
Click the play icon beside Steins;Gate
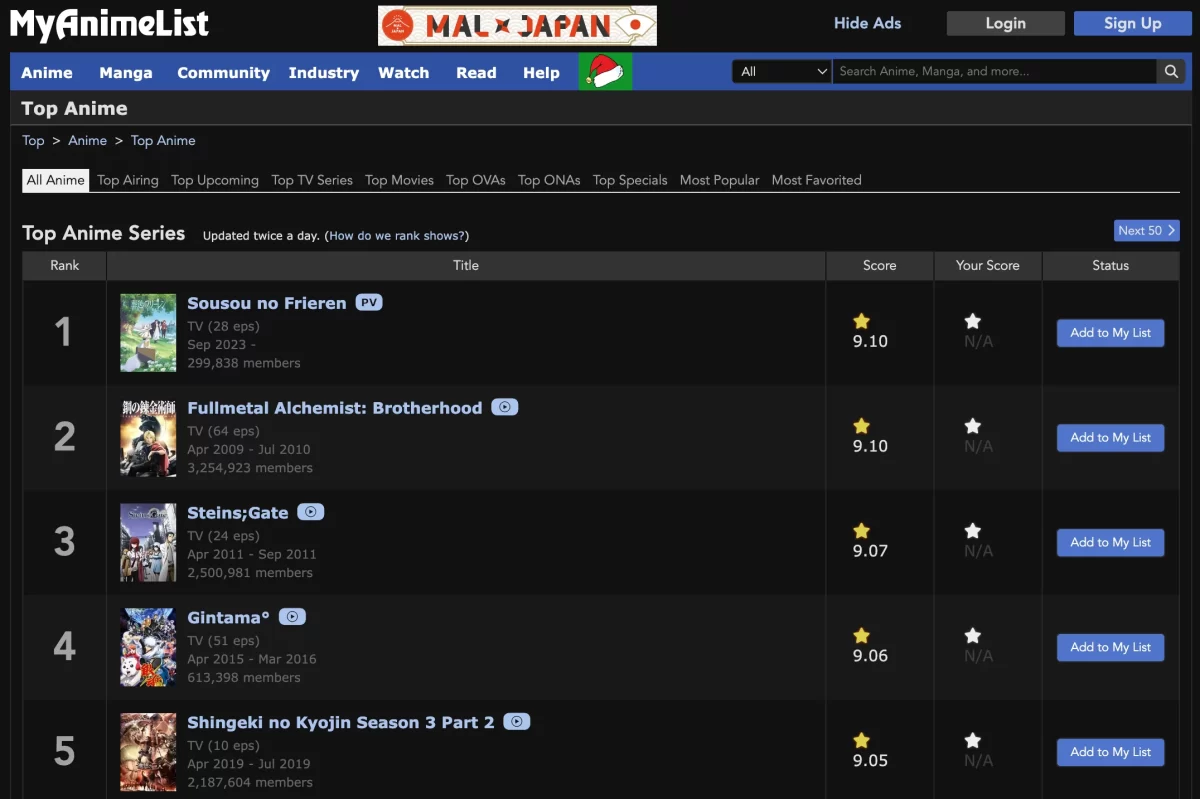coord(311,512)
